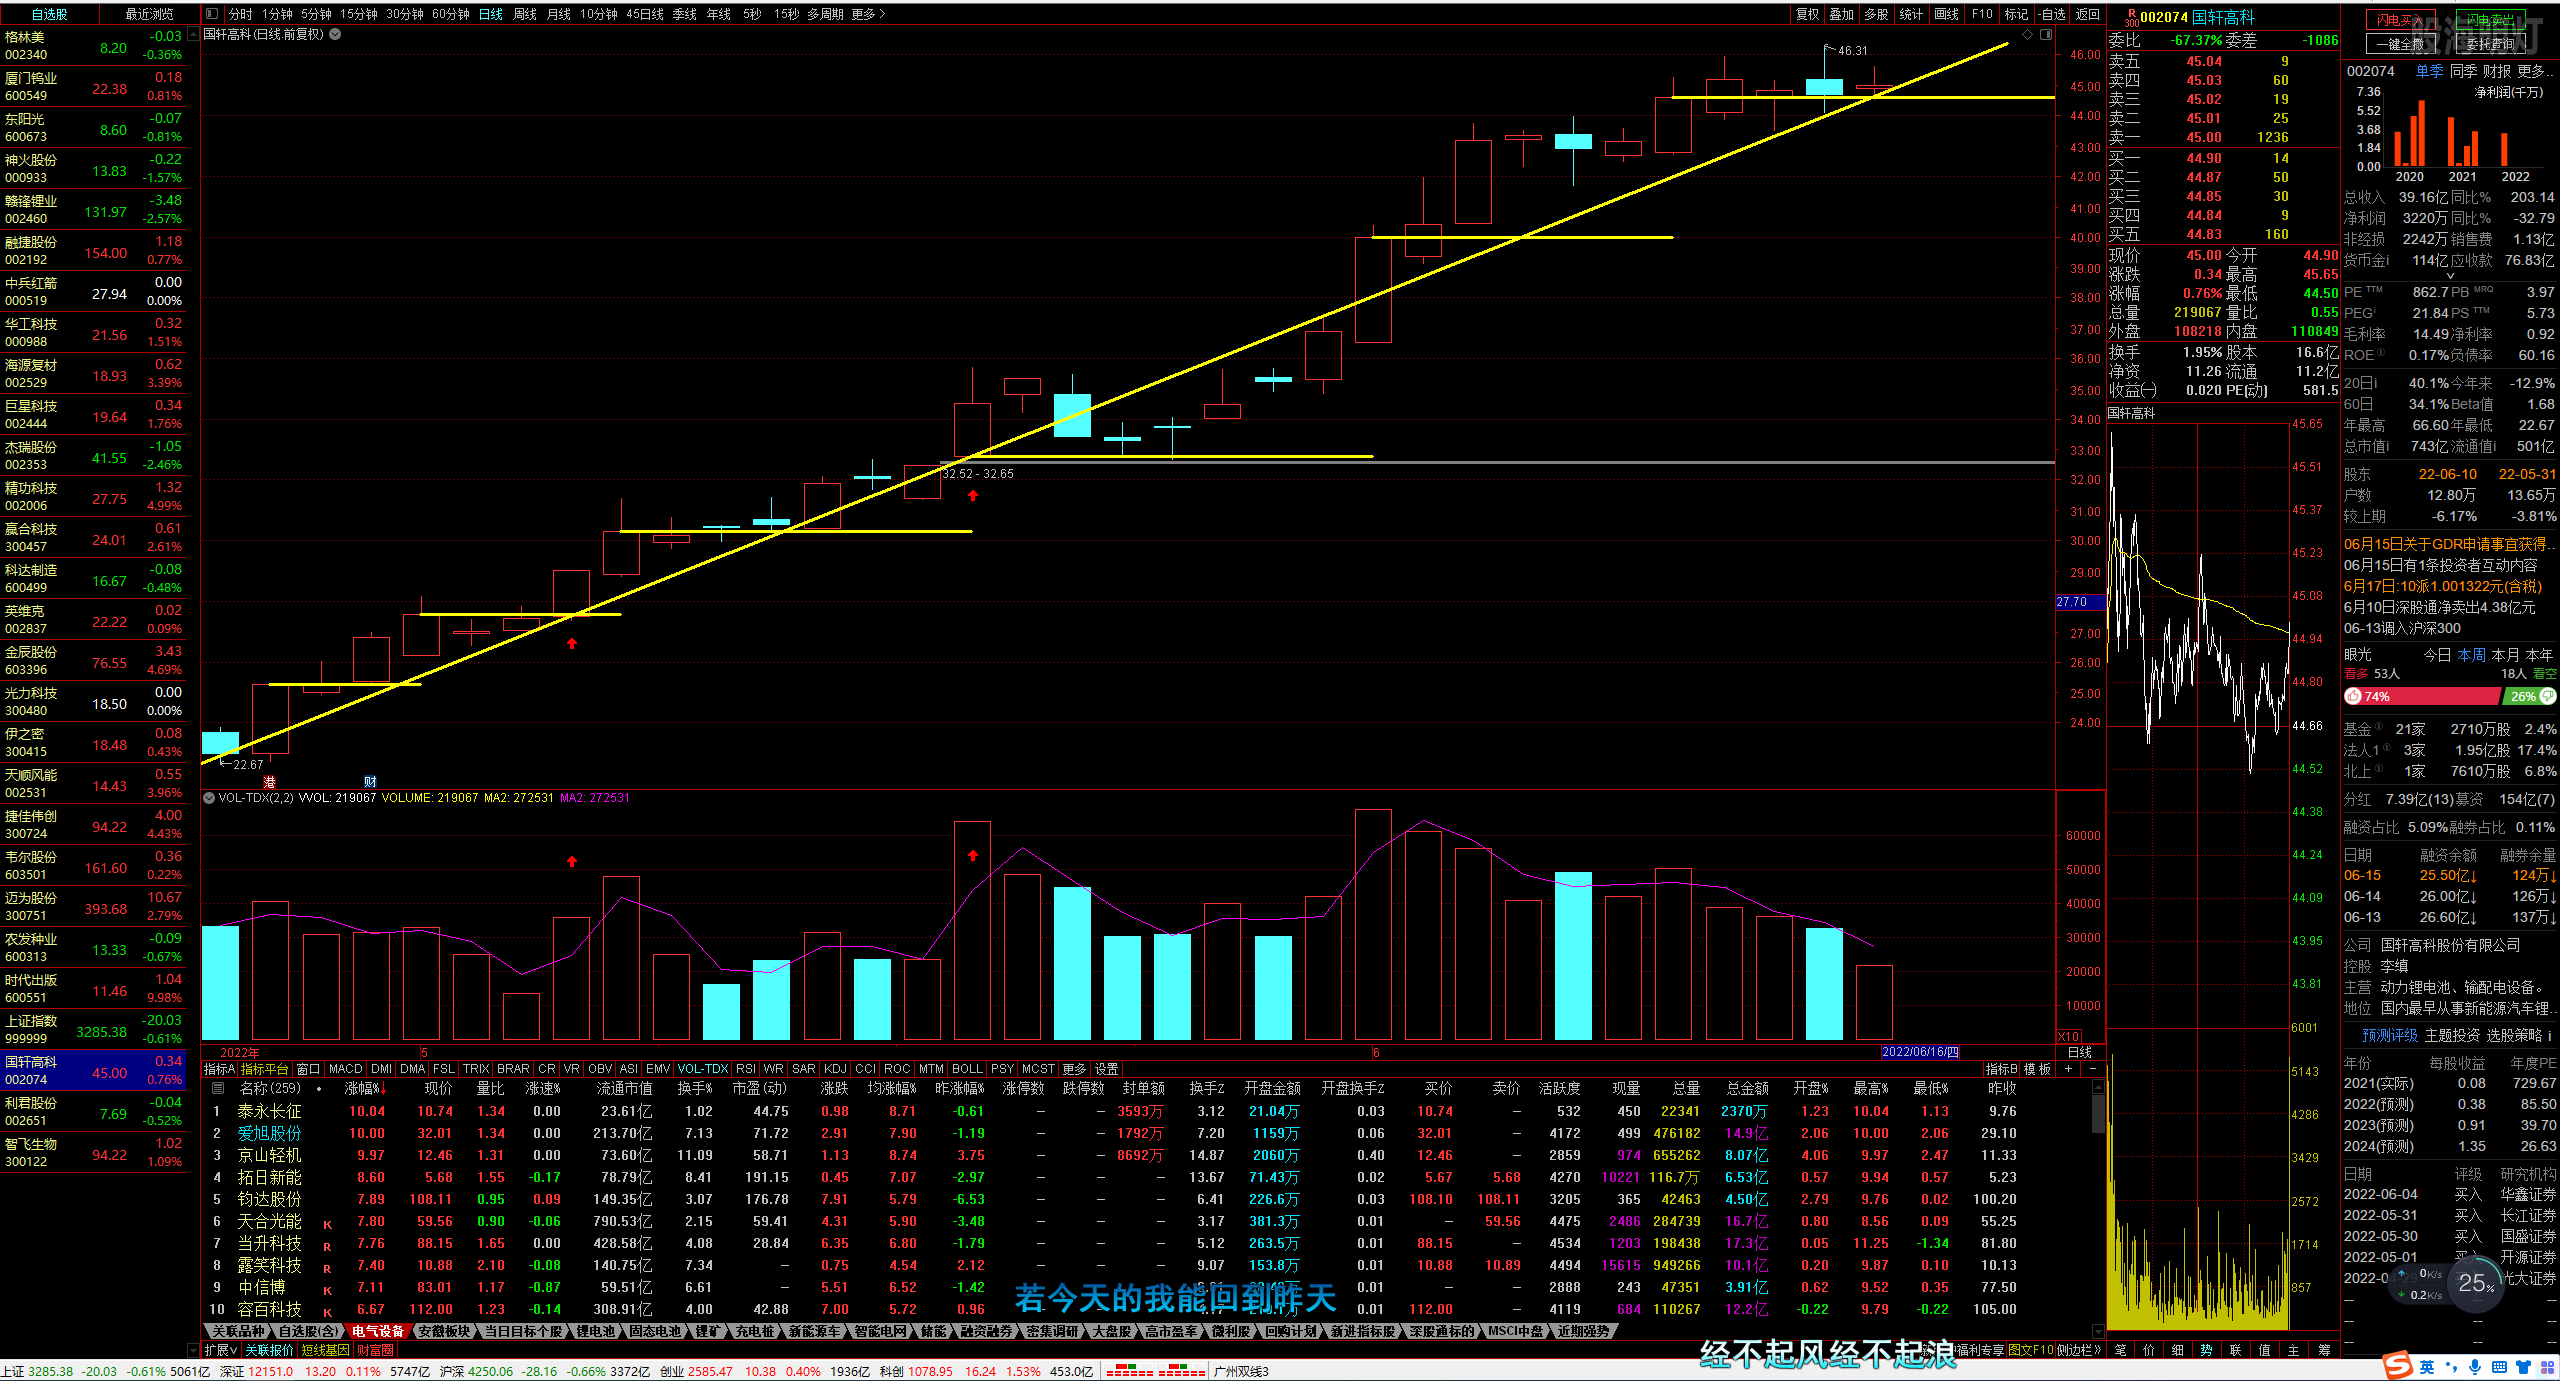Click the 价 price icon below minute chart
2560x1381 pixels.
tap(2148, 1350)
